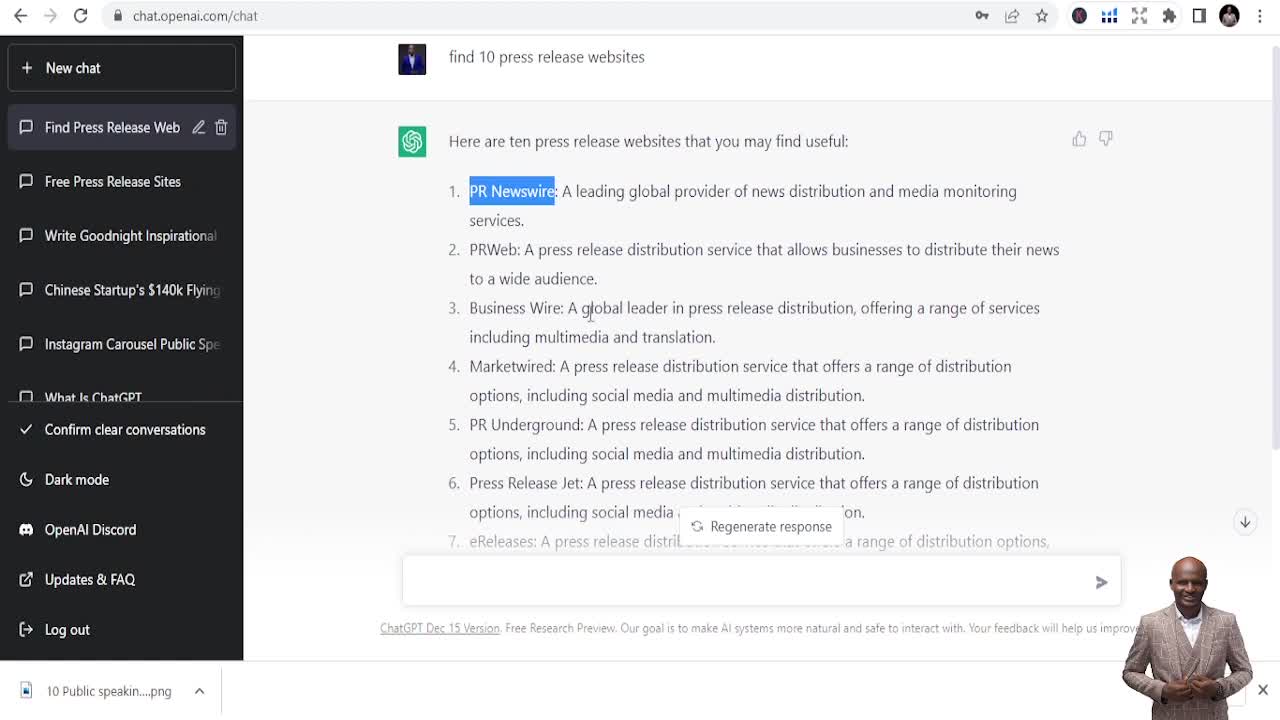This screenshot has height=720, width=1280.
Task: Bookmark this page with the star icon
Action: click(1042, 16)
